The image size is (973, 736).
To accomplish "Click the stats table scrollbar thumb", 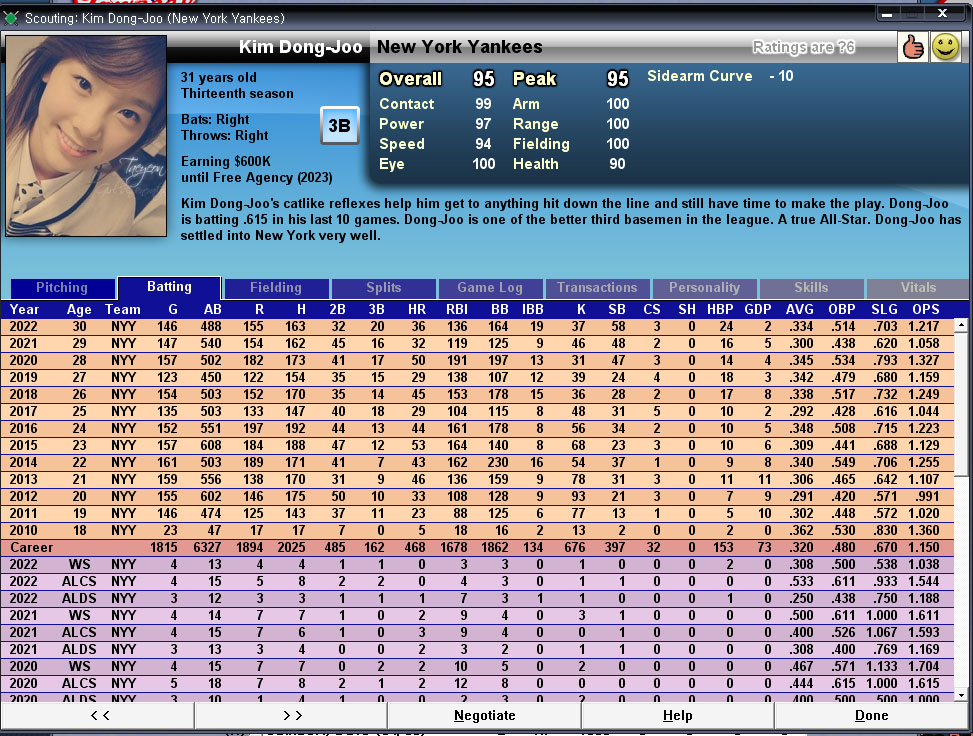I will click(961, 404).
